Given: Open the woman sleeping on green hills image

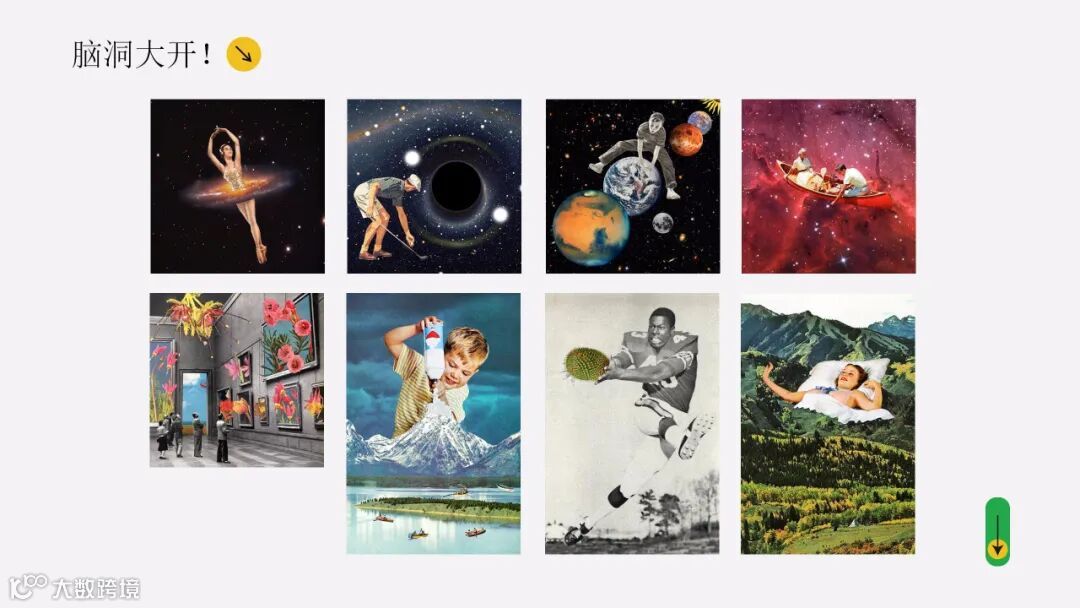Looking at the screenshot, I should pos(828,423).
